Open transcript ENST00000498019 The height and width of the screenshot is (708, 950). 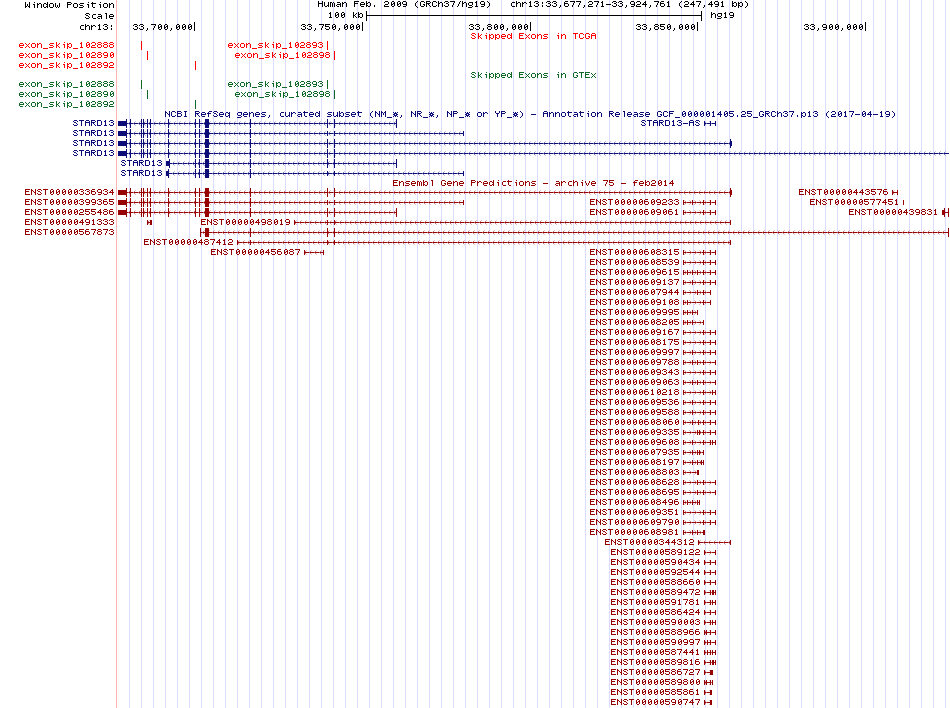click(245, 222)
